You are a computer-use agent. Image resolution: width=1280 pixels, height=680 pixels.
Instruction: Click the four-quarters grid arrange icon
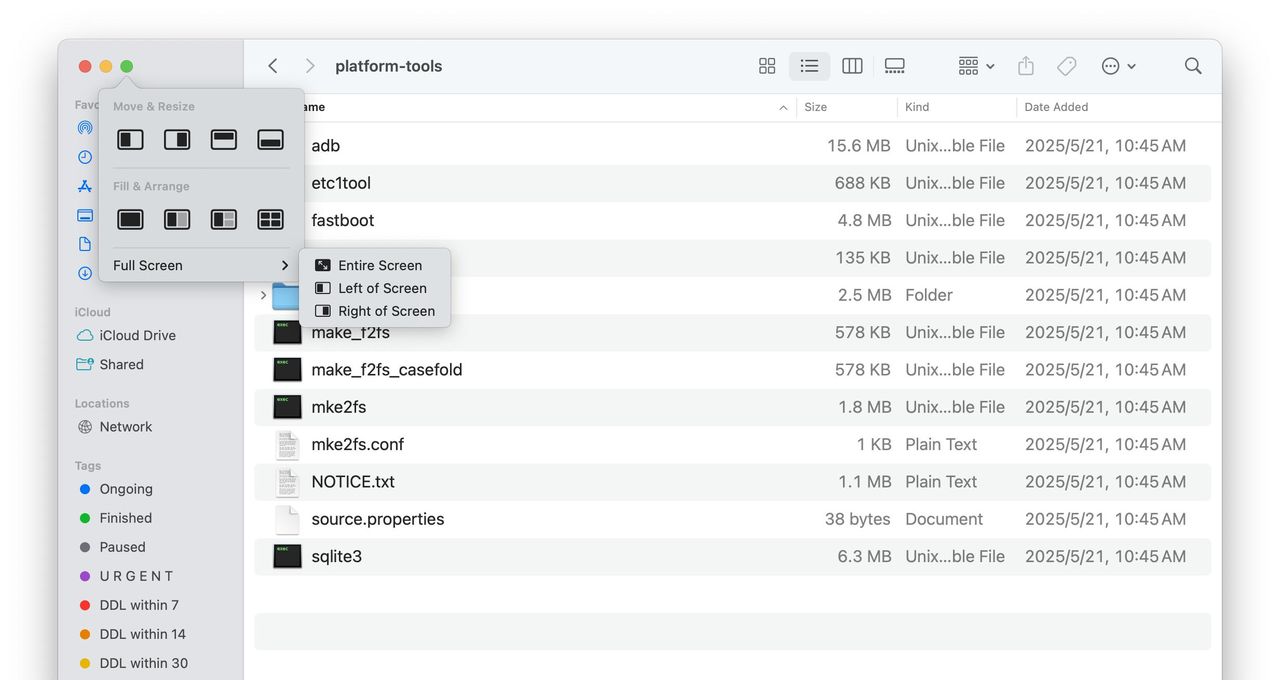(270, 220)
